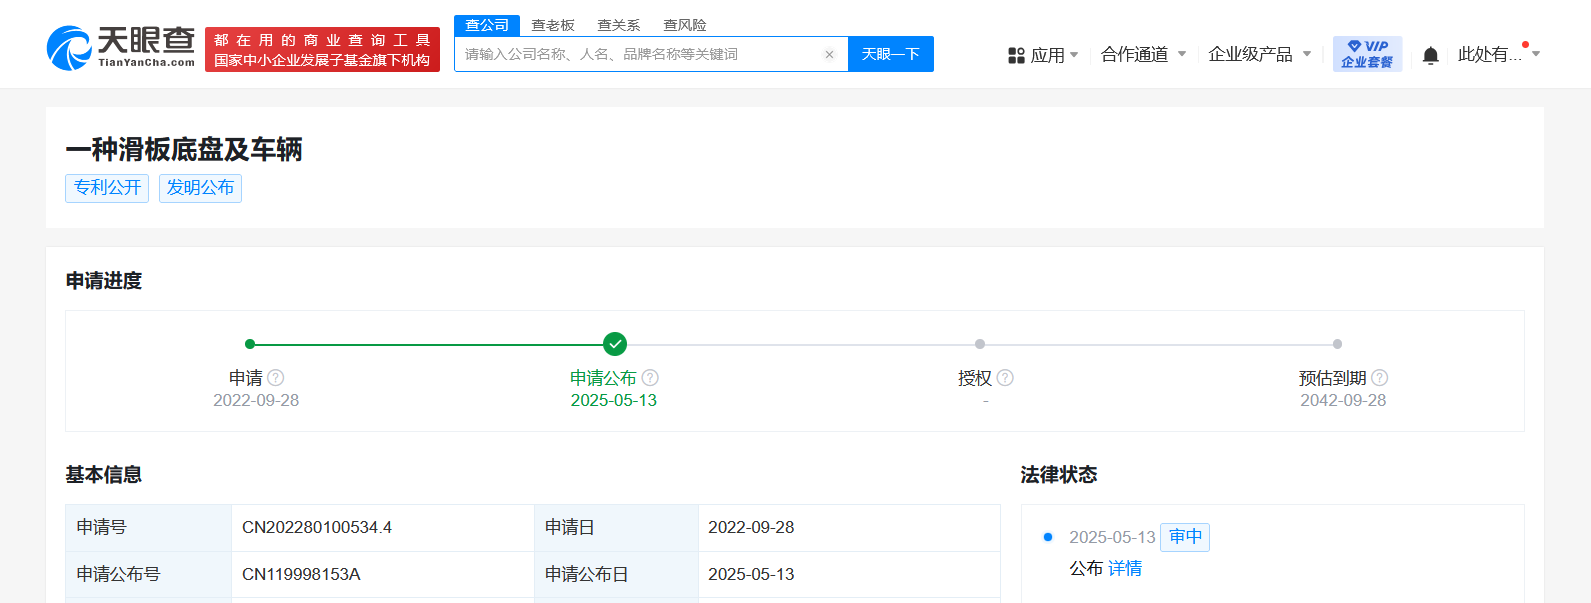The width and height of the screenshot is (1591, 603).
Task: Show help icon next to 申请公布
Action: [650, 378]
